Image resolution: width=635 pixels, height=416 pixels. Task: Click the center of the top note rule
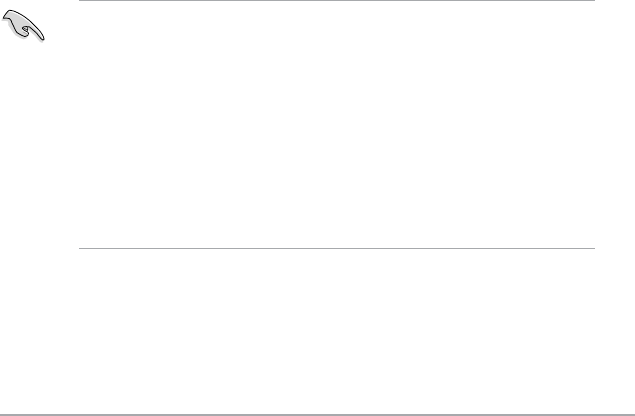click(x=336, y=2)
